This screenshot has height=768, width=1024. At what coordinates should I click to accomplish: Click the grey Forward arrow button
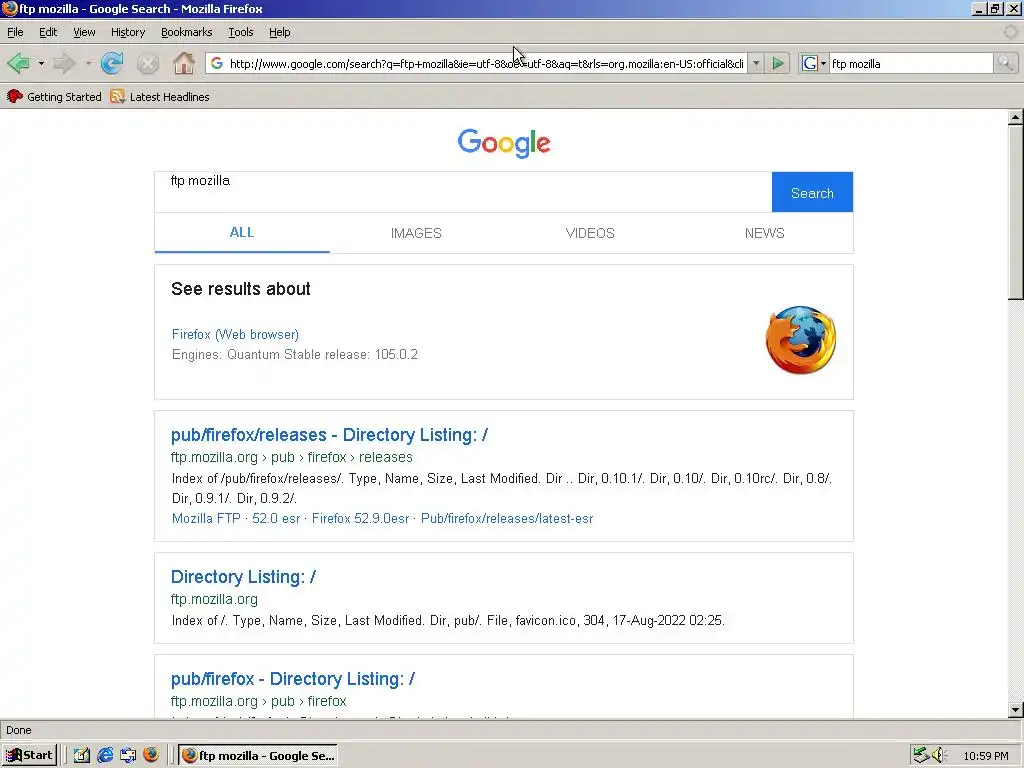[64, 63]
